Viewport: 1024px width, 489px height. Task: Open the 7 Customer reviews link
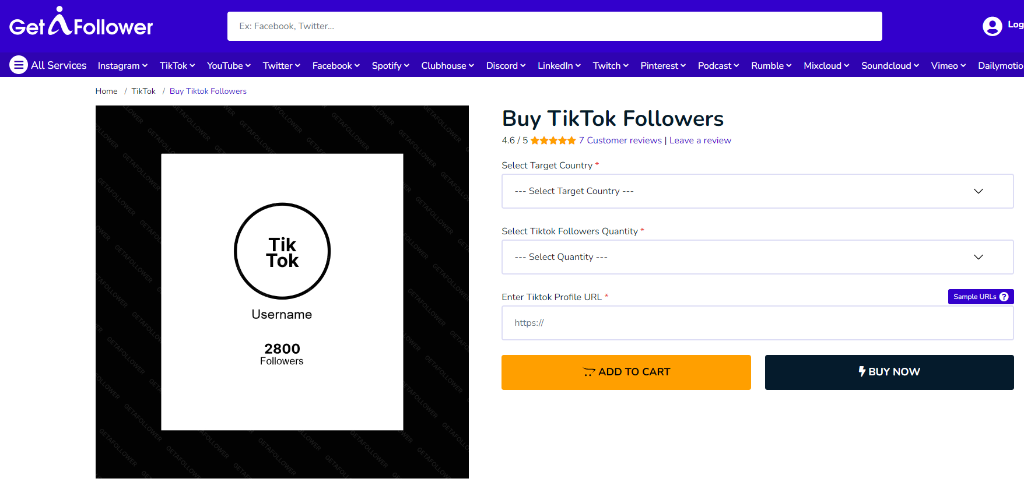(620, 140)
